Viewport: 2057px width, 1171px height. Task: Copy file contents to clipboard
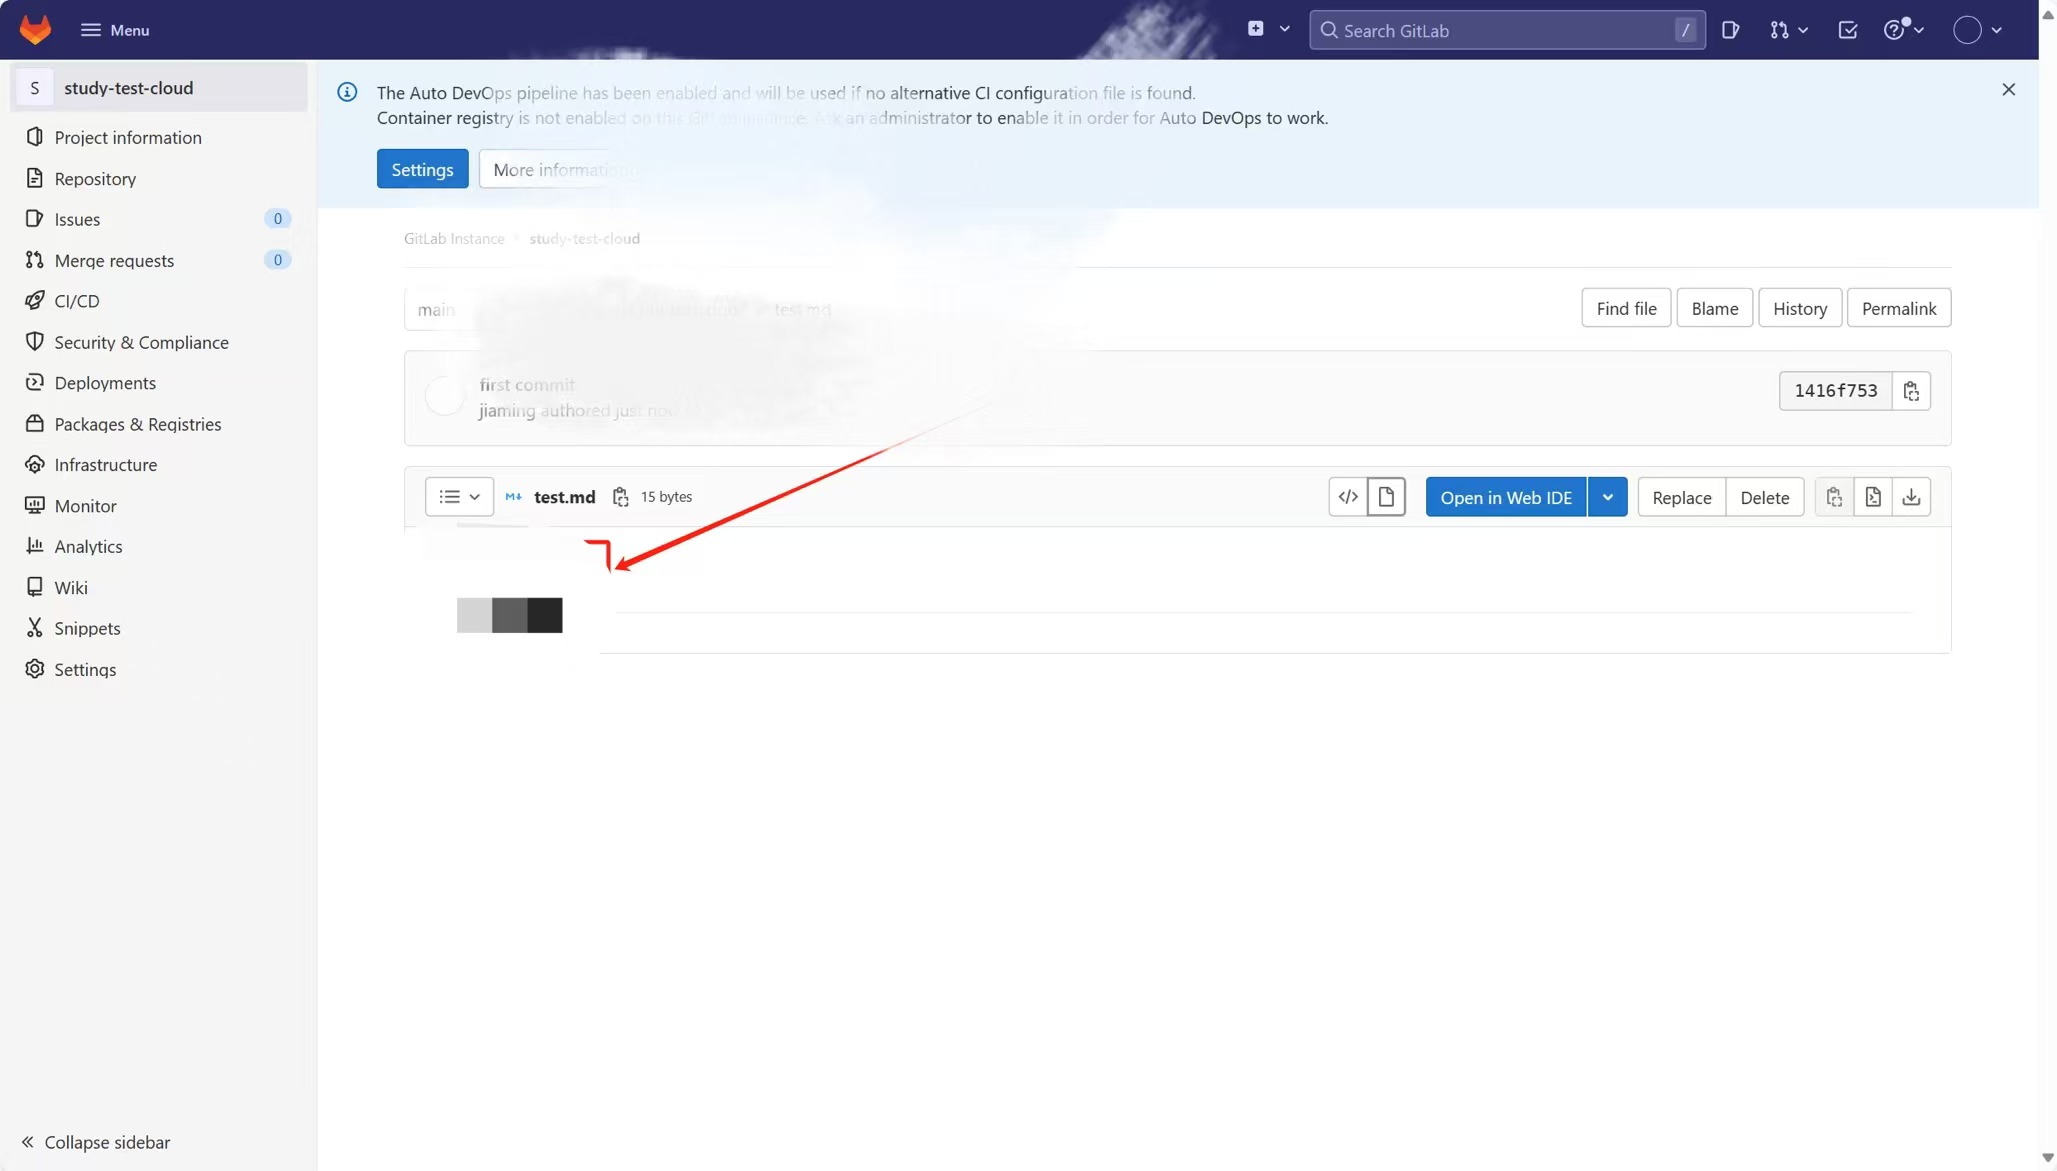click(1834, 497)
